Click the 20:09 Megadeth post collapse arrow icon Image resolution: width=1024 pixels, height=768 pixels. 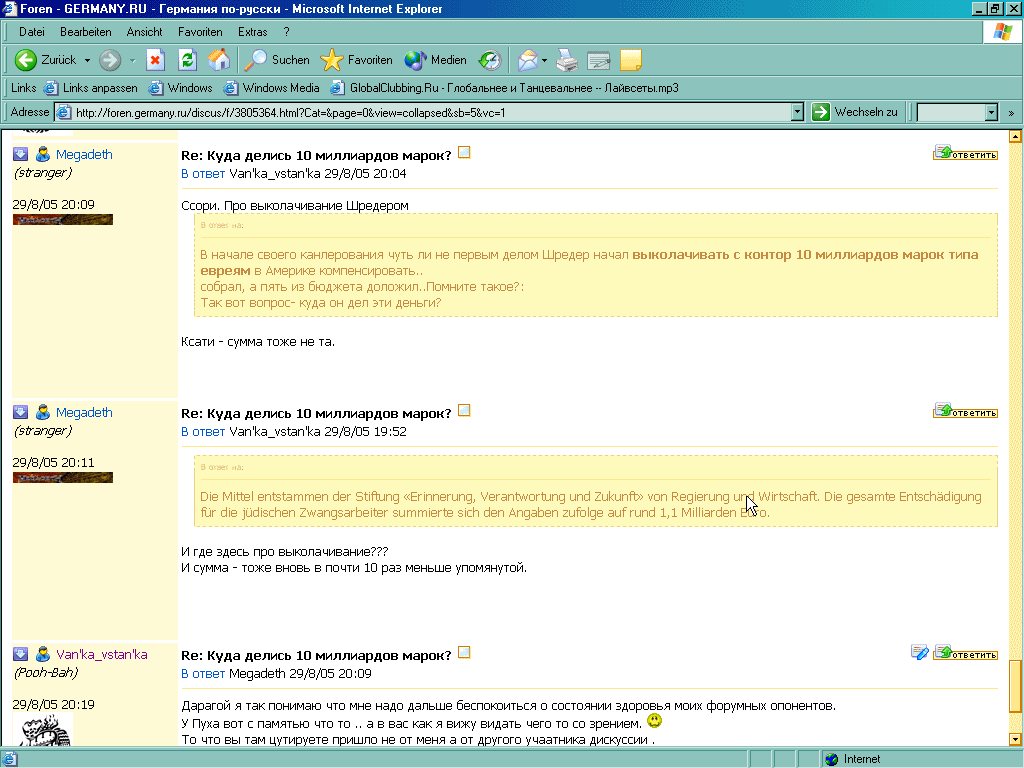point(20,154)
